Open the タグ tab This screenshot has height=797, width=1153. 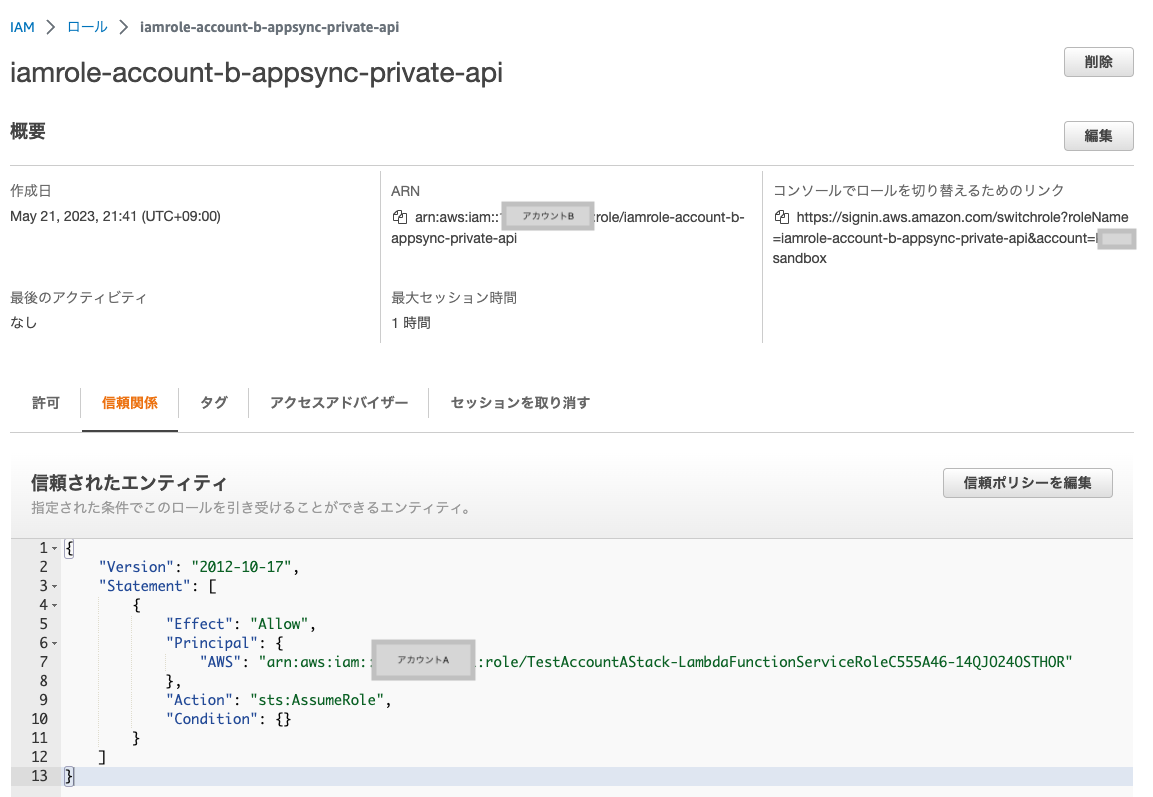tap(212, 402)
